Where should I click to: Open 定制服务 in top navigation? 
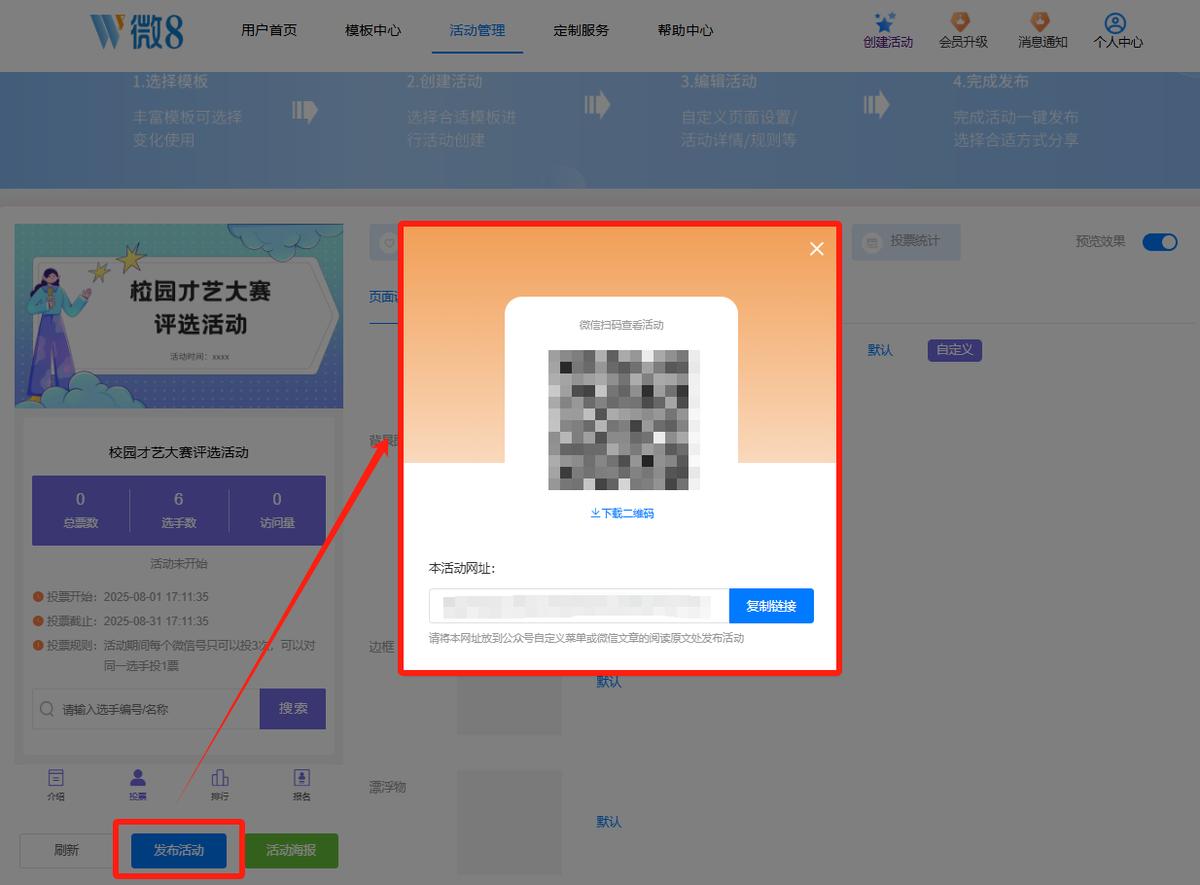(581, 30)
